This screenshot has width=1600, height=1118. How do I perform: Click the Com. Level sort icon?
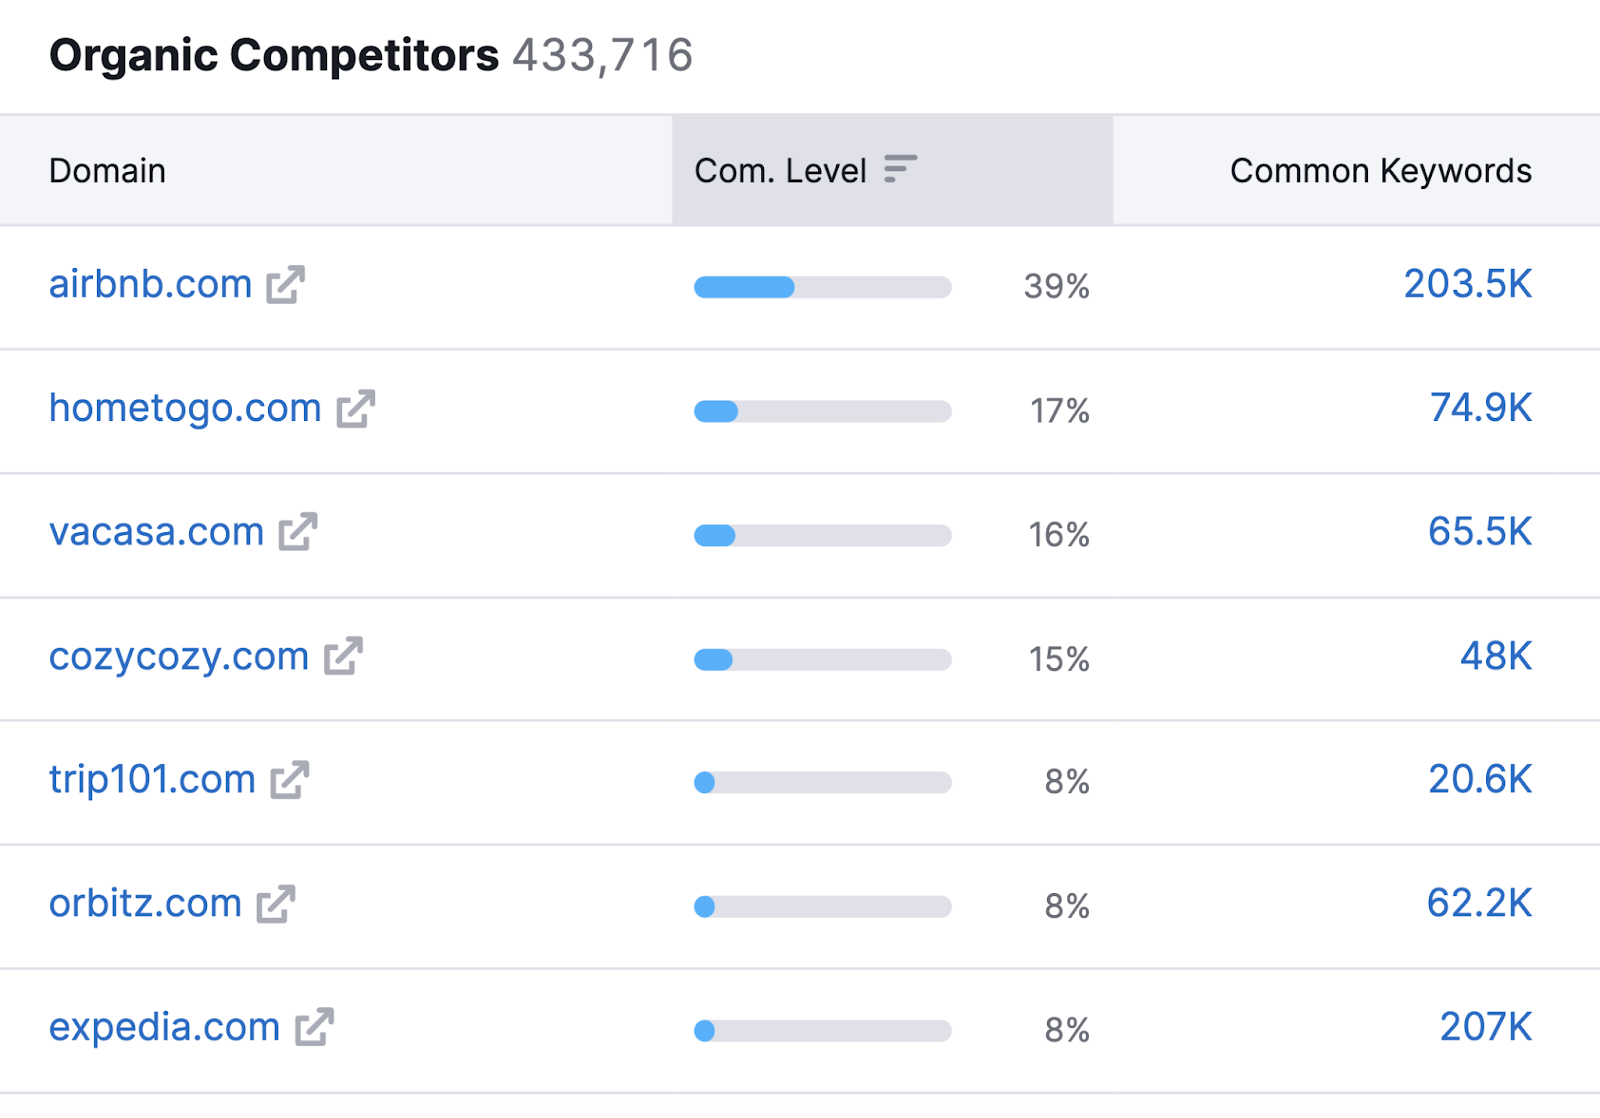tap(900, 169)
